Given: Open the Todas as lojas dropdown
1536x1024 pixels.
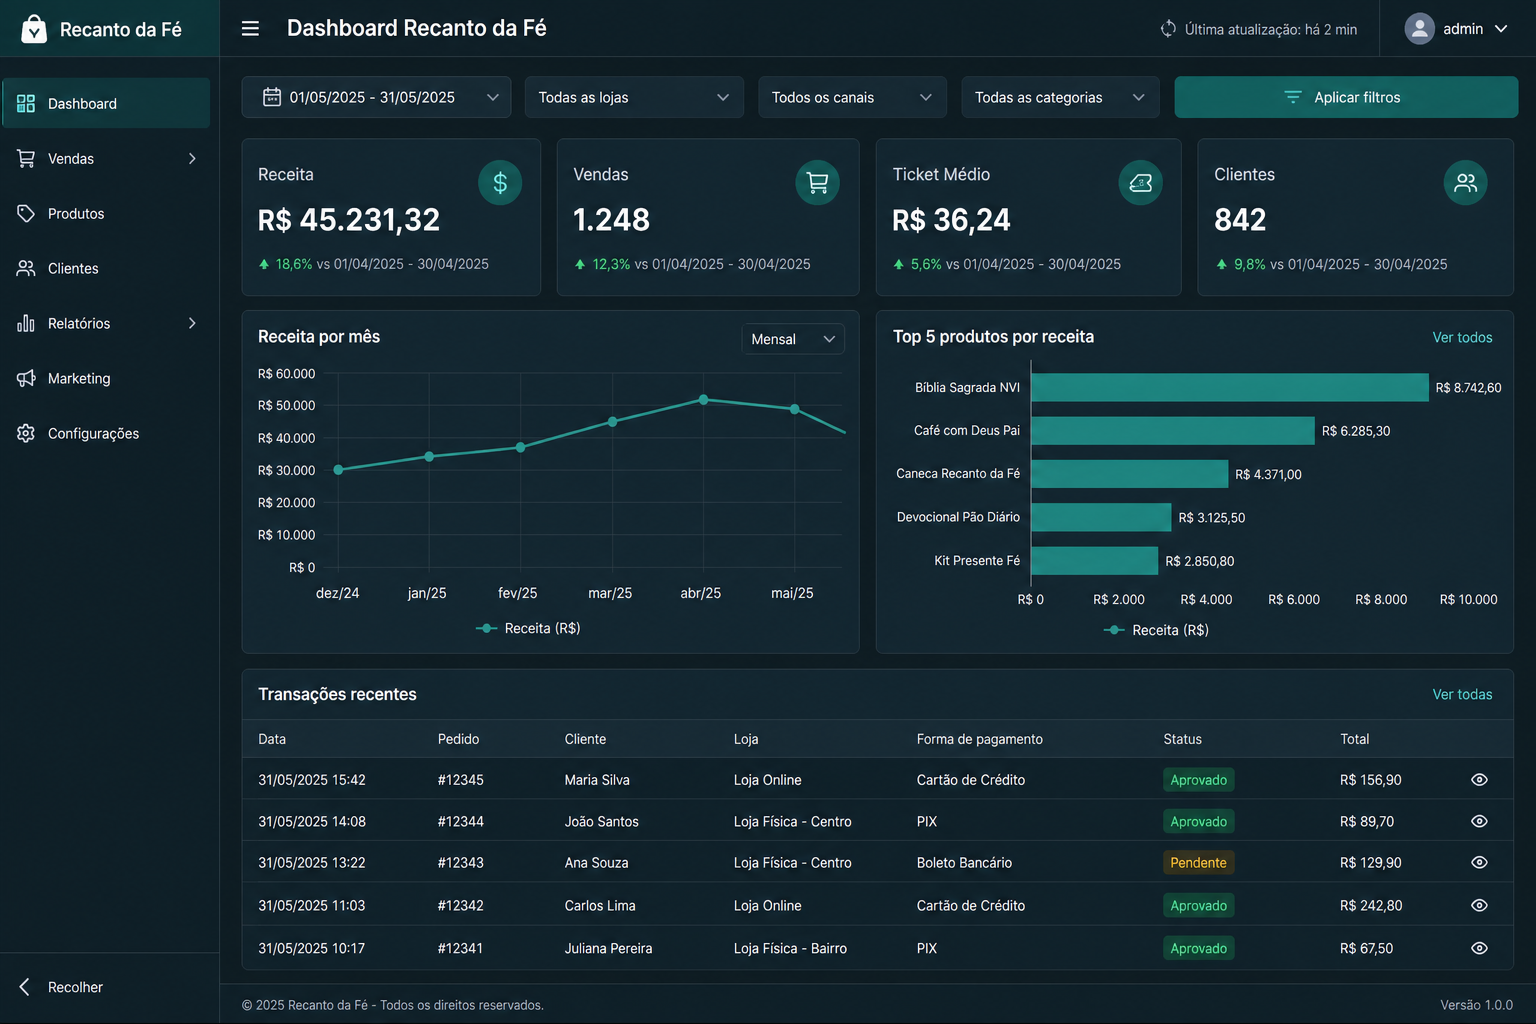Looking at the screenshot, I should (x=634, y=97).
